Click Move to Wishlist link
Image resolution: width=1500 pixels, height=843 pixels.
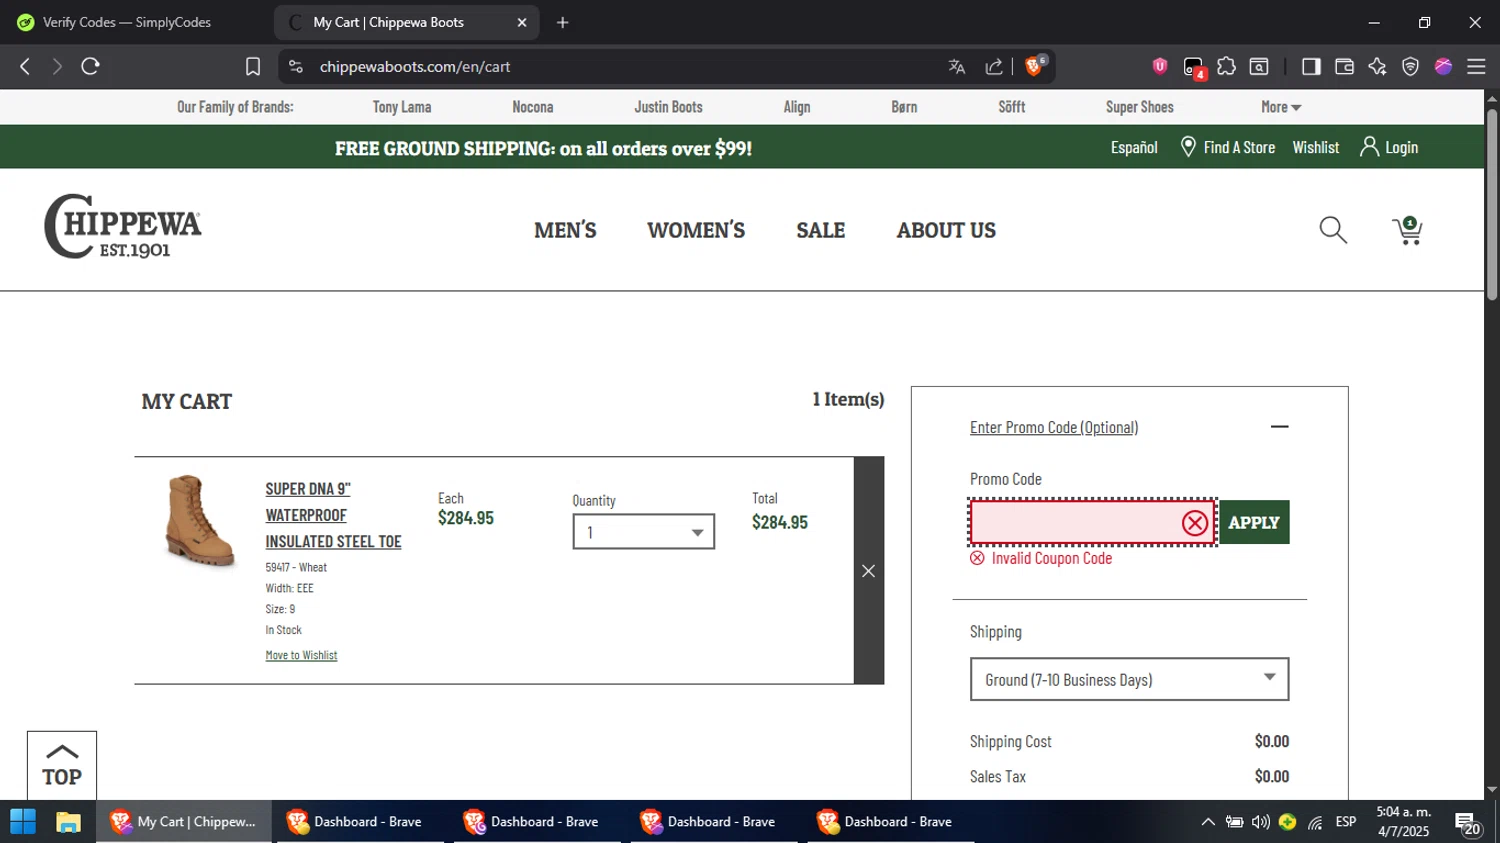pyautogui.click(x=301, y=655)
